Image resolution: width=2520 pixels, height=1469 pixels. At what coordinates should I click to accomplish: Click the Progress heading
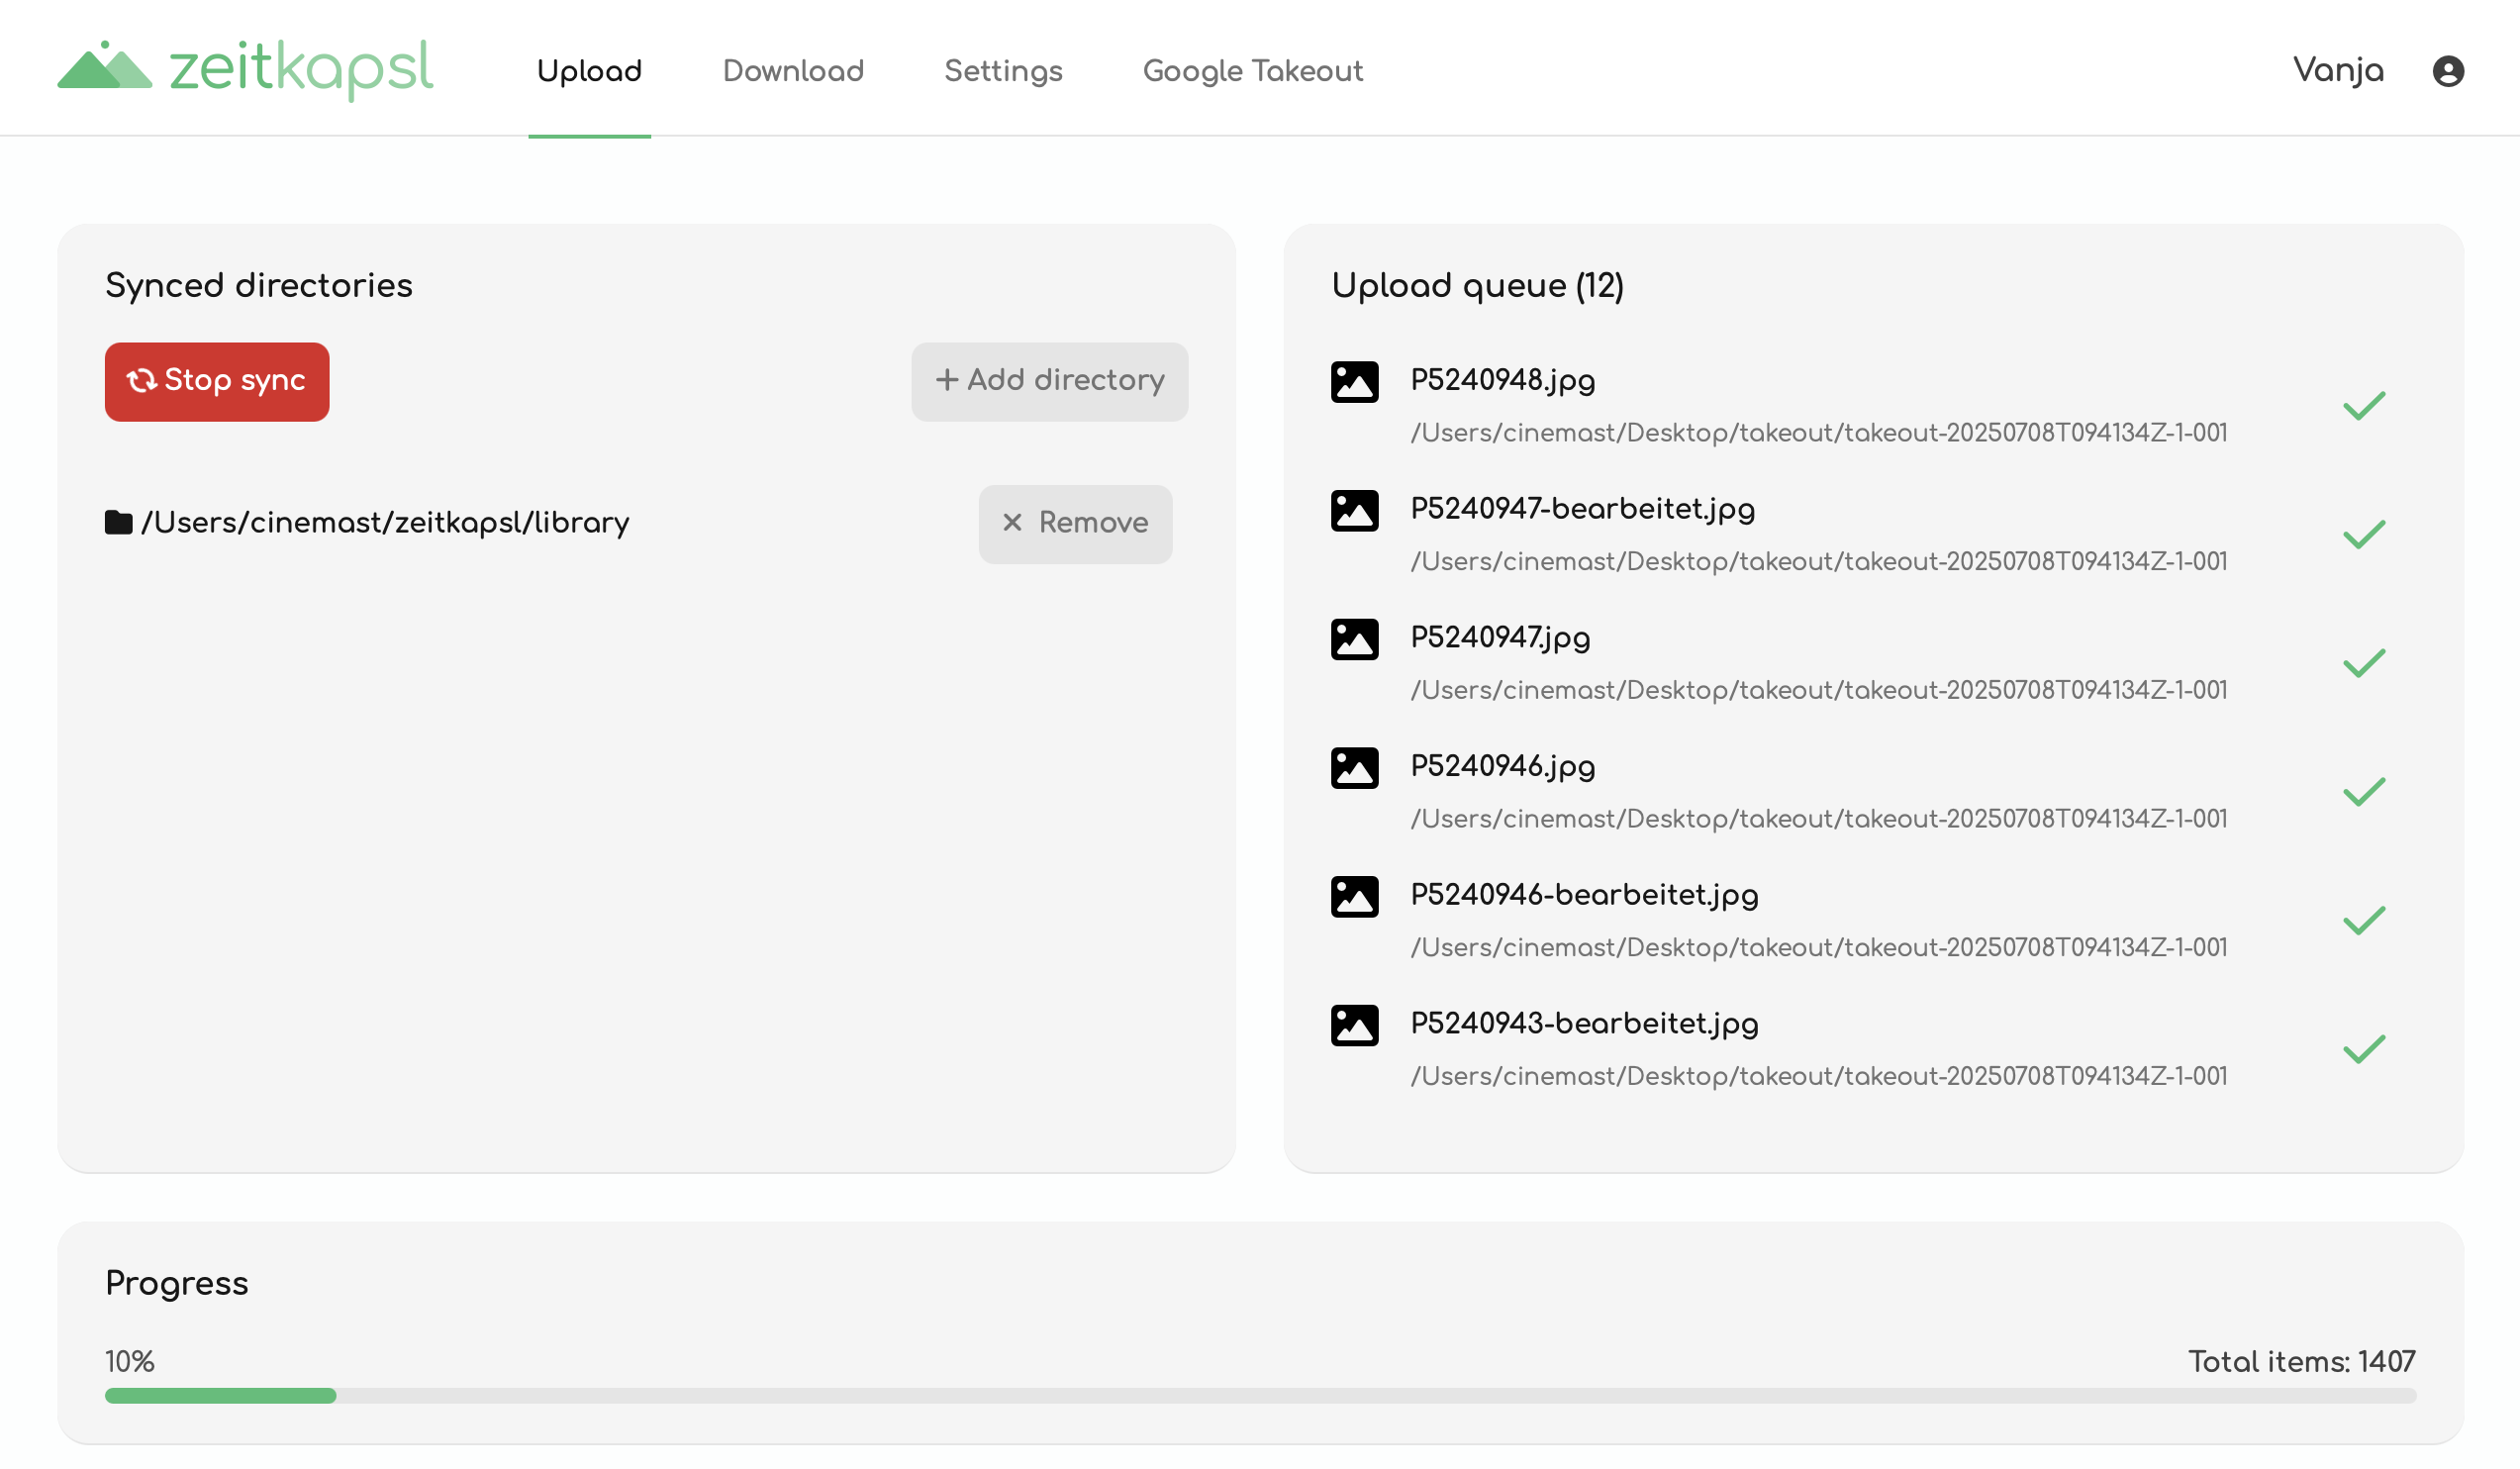coord(177,1283)
